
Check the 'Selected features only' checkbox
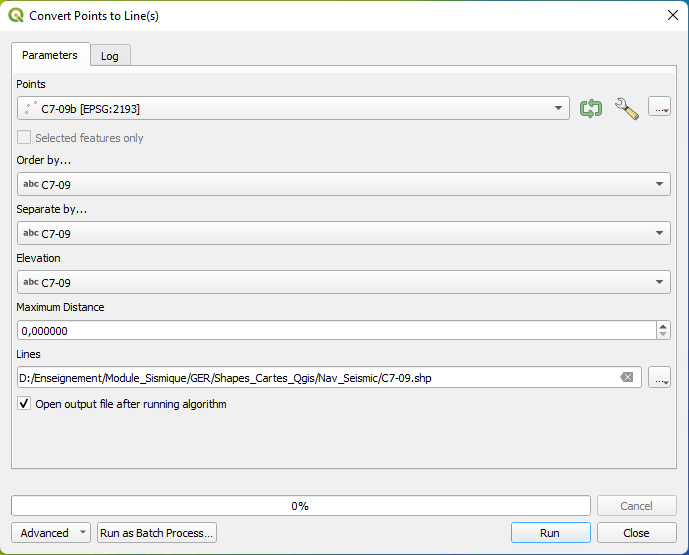click(25, 138)
